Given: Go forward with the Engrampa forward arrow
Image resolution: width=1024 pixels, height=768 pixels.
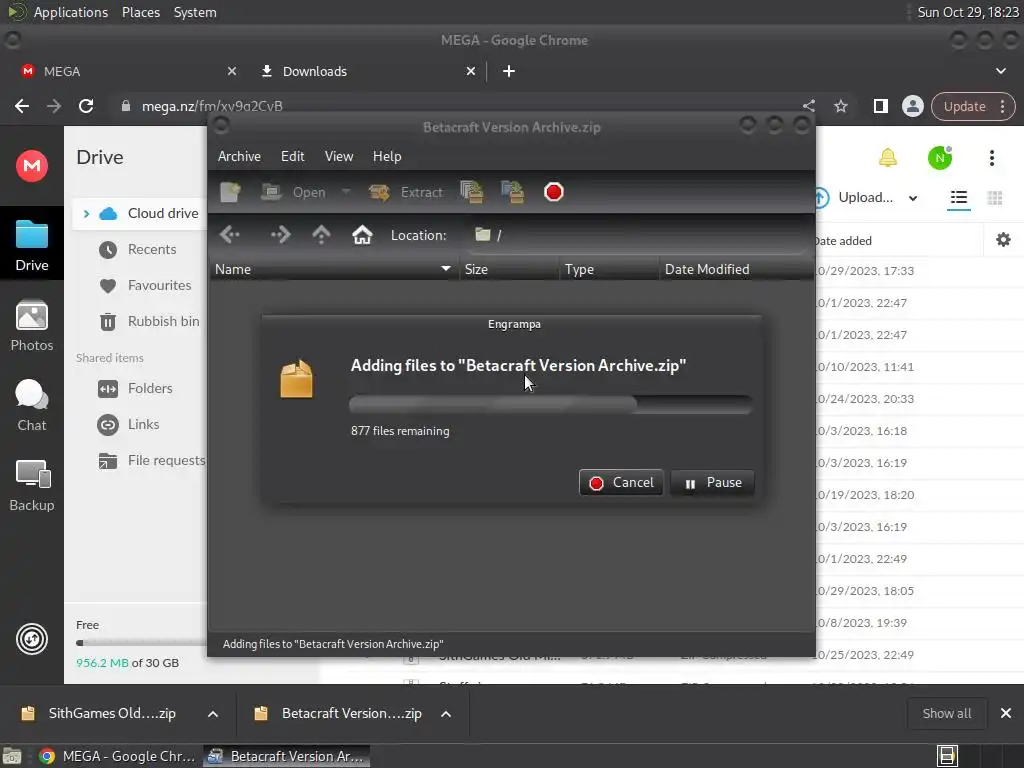Looking at the screenshot, I should click(280, 234).
